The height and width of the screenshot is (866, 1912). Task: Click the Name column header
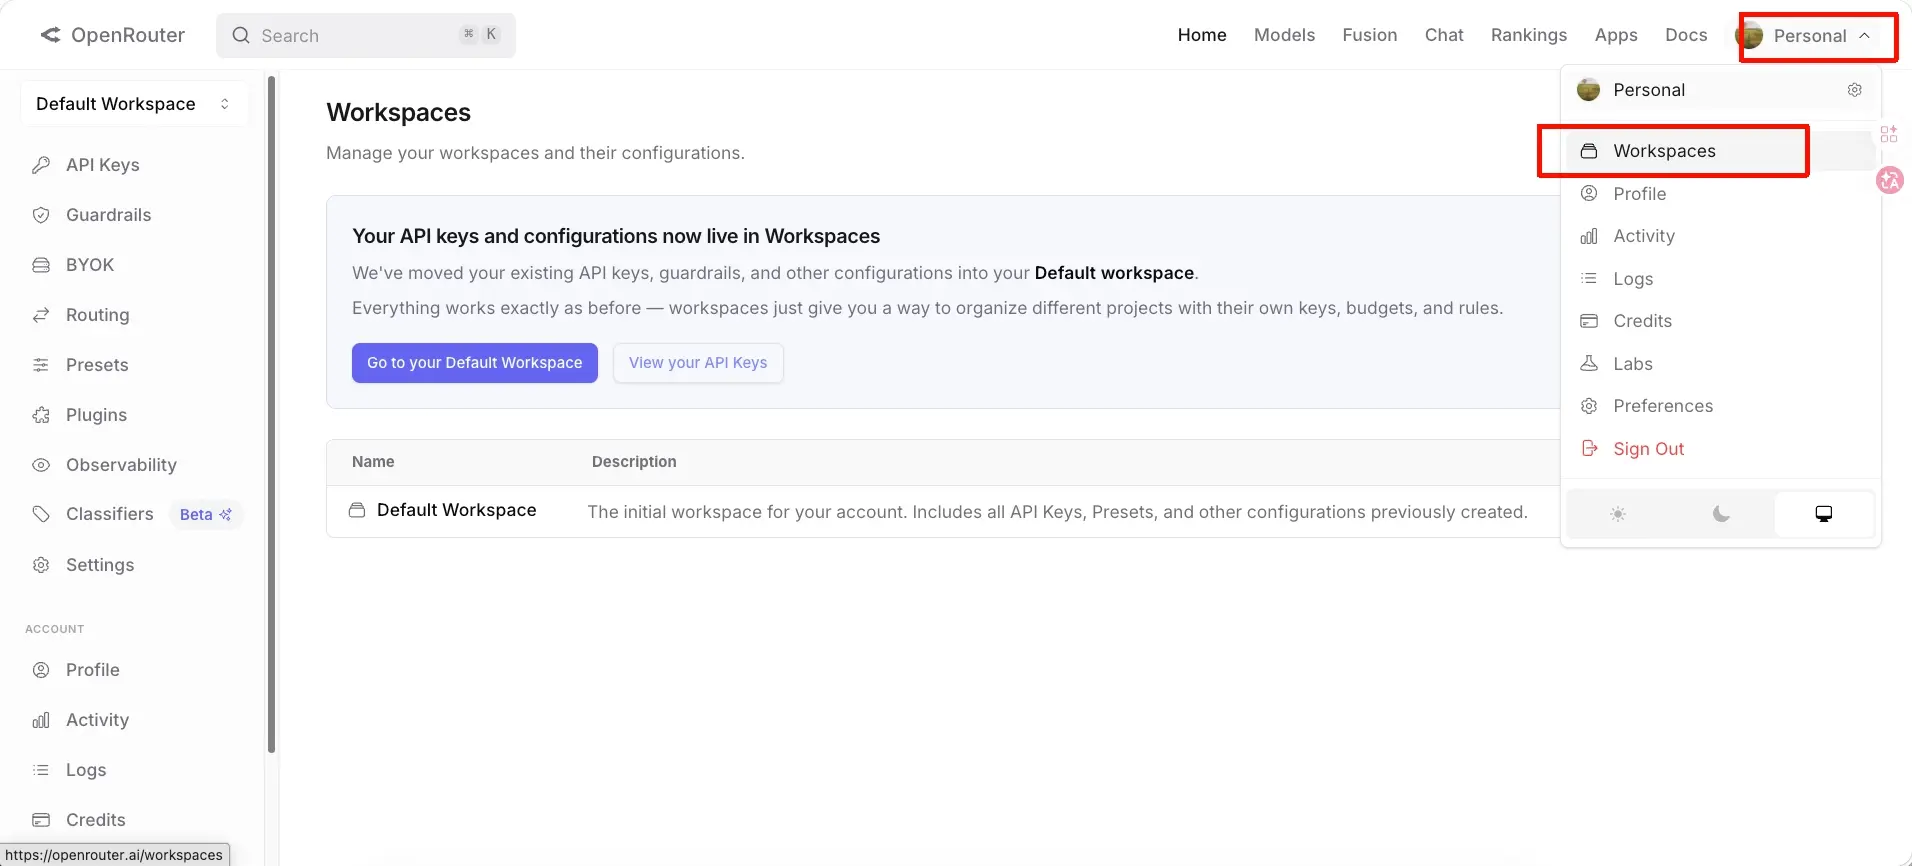[x=373, y=462]
